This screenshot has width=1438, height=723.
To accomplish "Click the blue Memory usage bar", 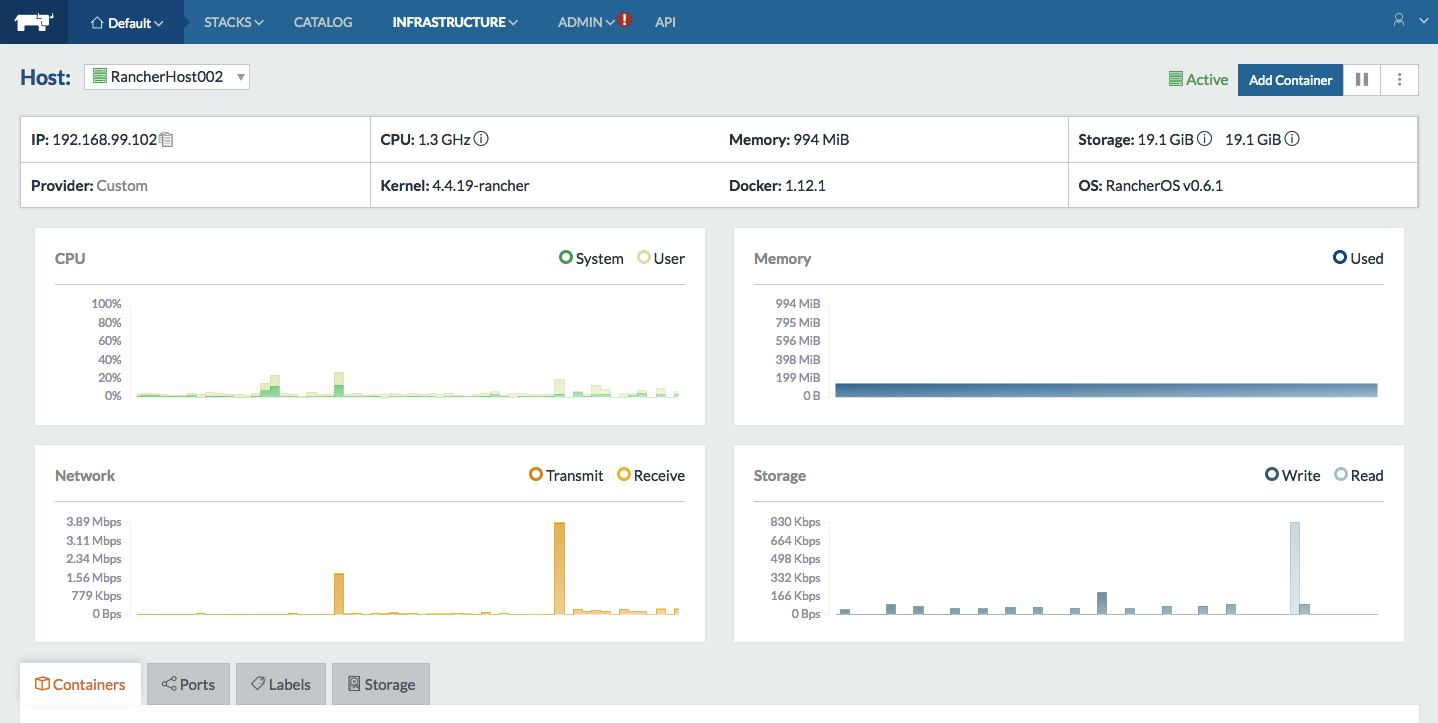I will coord(1106,390).
